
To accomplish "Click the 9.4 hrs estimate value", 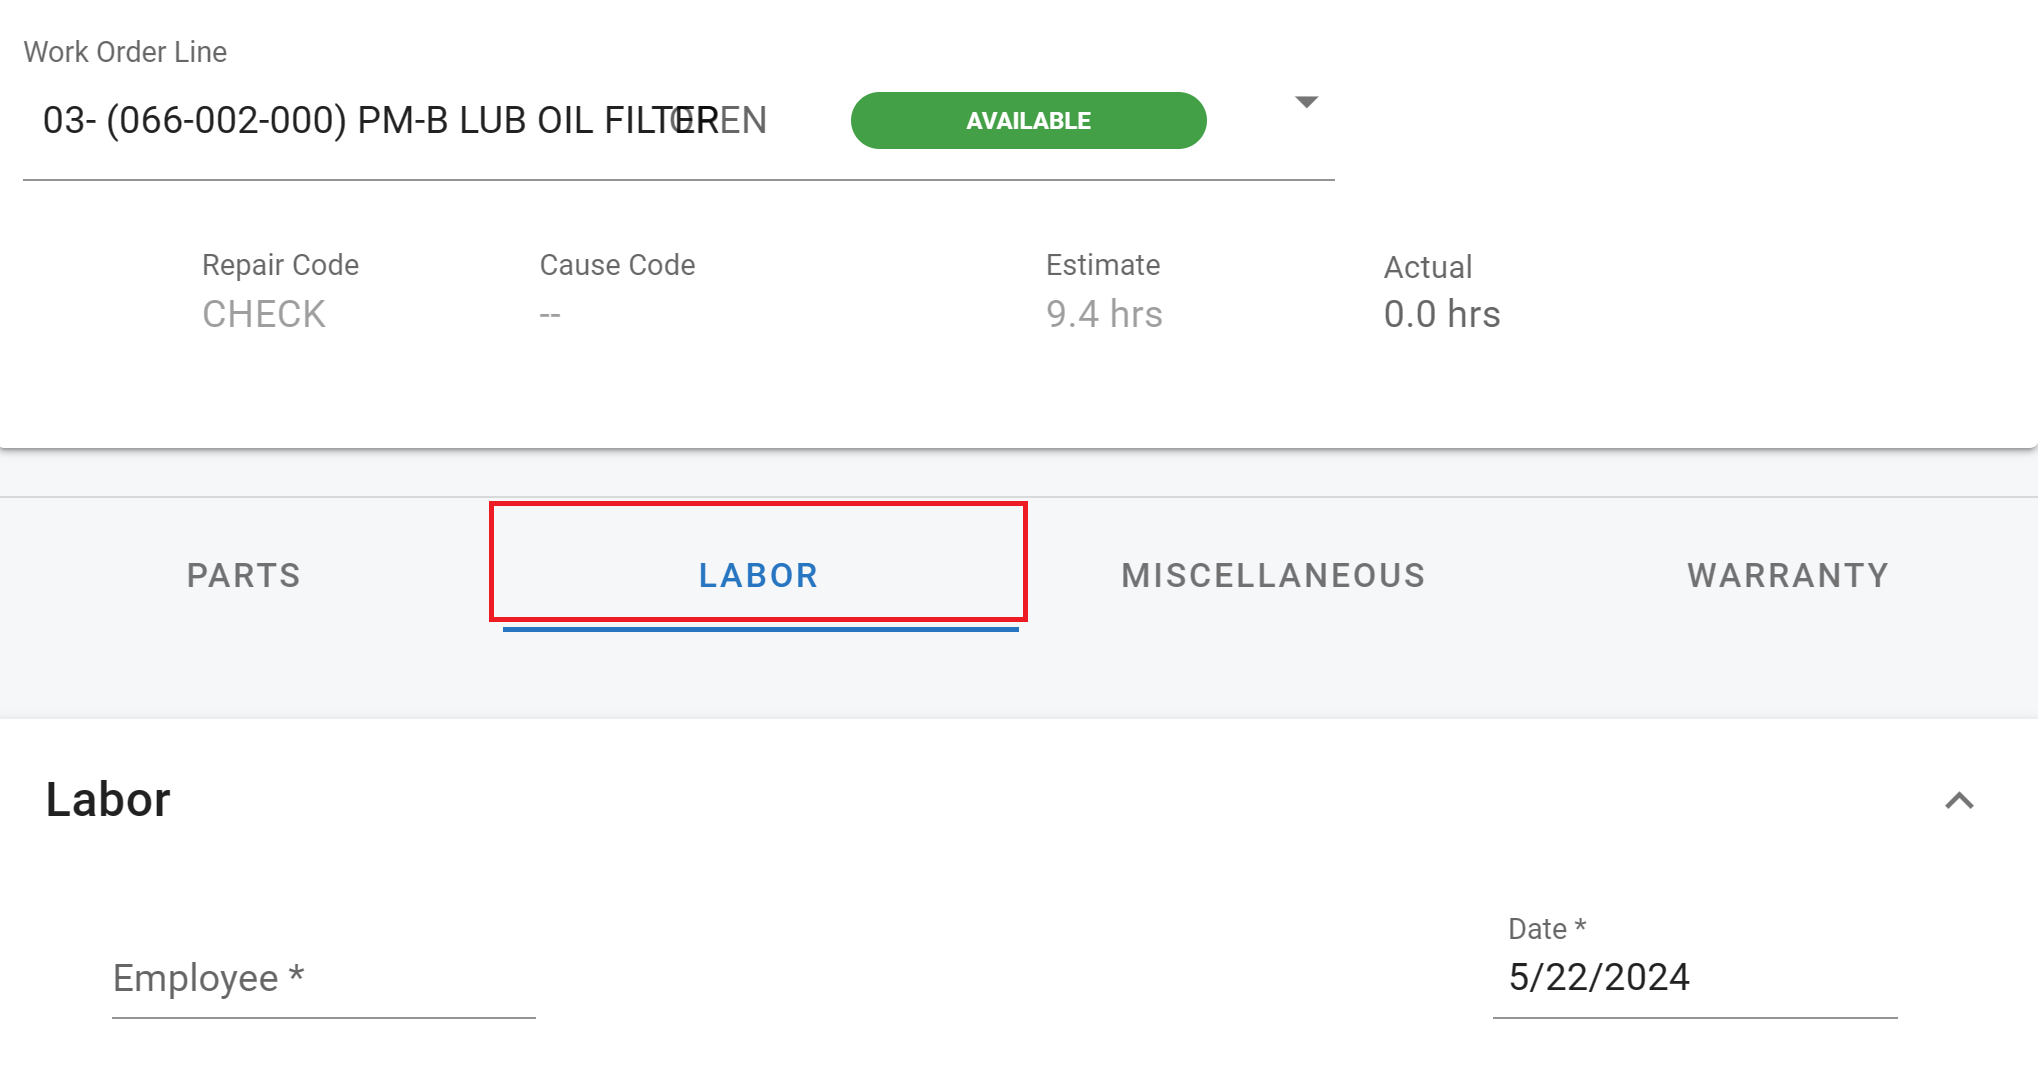I will point(1104,314).
